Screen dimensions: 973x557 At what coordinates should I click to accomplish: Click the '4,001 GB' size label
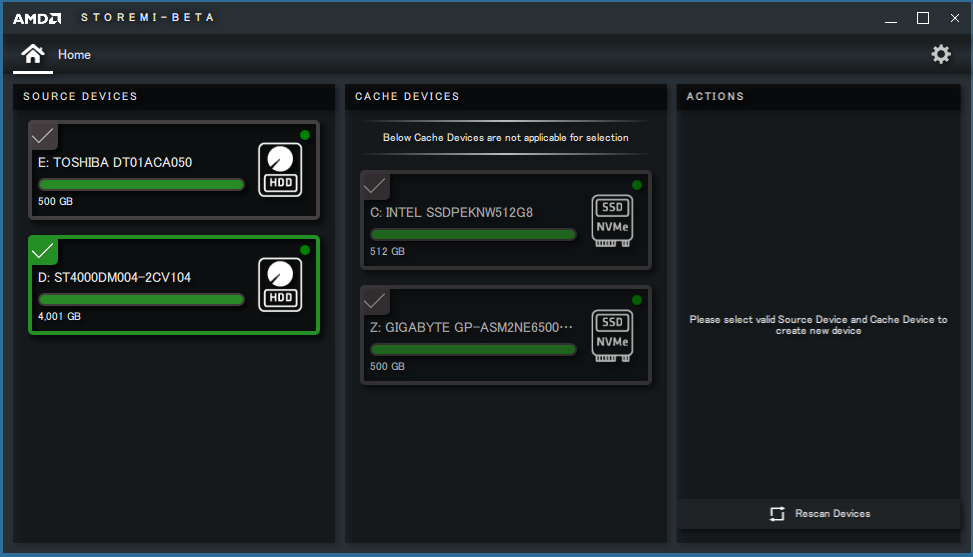coord(59,316)
